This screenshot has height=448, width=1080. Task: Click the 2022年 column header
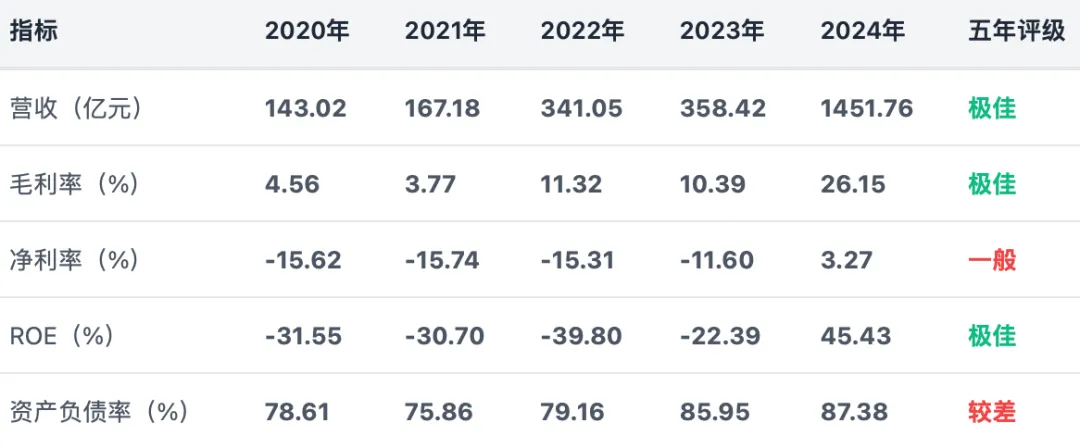(583, 32)
